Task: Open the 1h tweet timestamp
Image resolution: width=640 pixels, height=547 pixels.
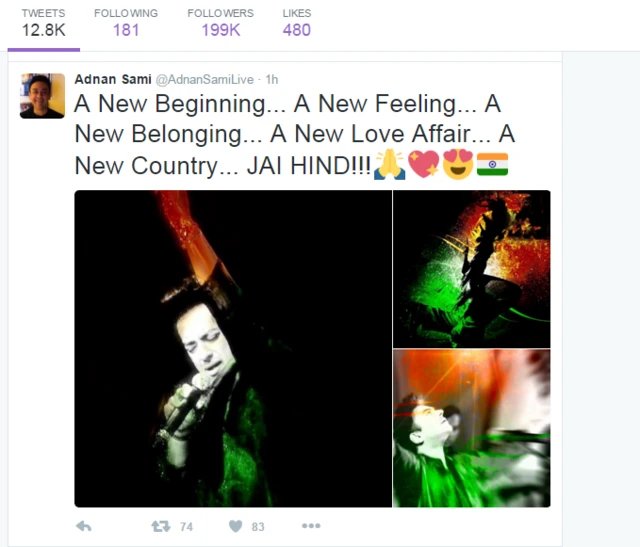Action: pyautogui.click(x=272, y=79)
